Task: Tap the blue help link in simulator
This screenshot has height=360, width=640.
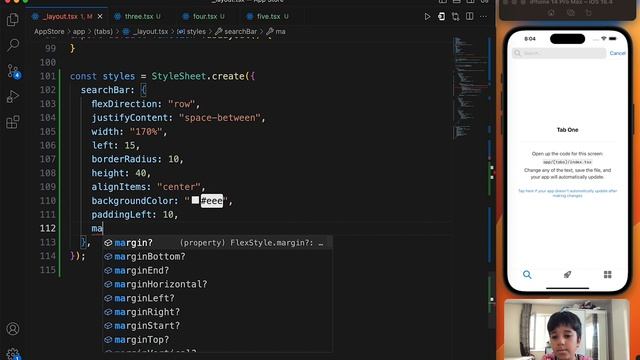Action: coord(567,193)
